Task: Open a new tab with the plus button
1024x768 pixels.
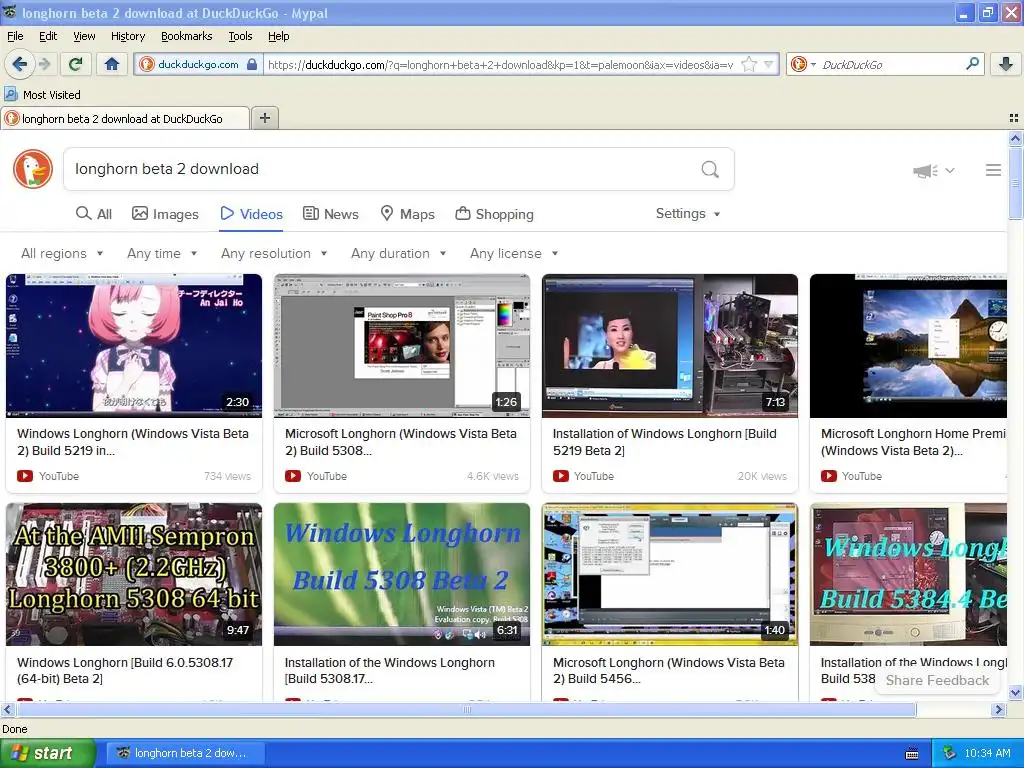Action: [x=264, y=118]
